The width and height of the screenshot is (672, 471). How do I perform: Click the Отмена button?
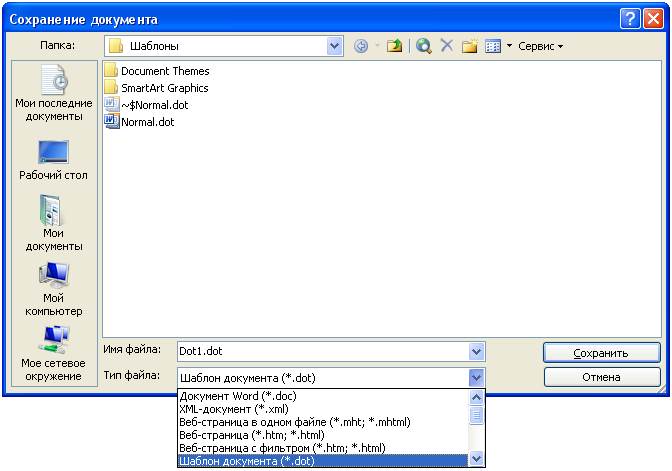[x=601, y=377]
